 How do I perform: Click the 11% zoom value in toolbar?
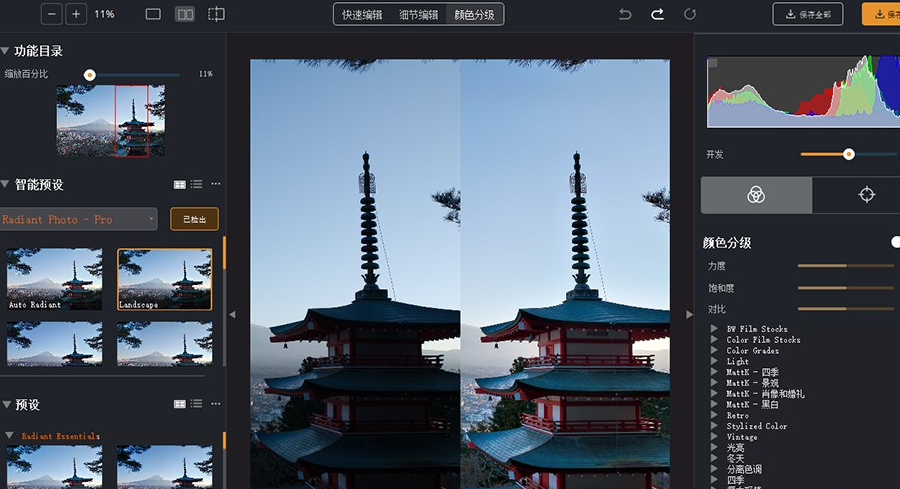pos(104,14)
